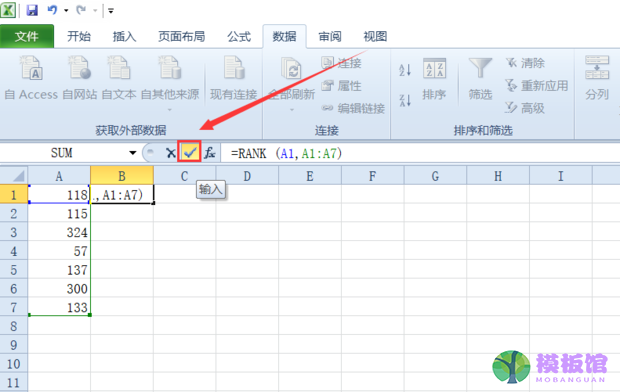Open the undo history dropdown arrow
Screen dimensions: 620x392
pos(66,10)
